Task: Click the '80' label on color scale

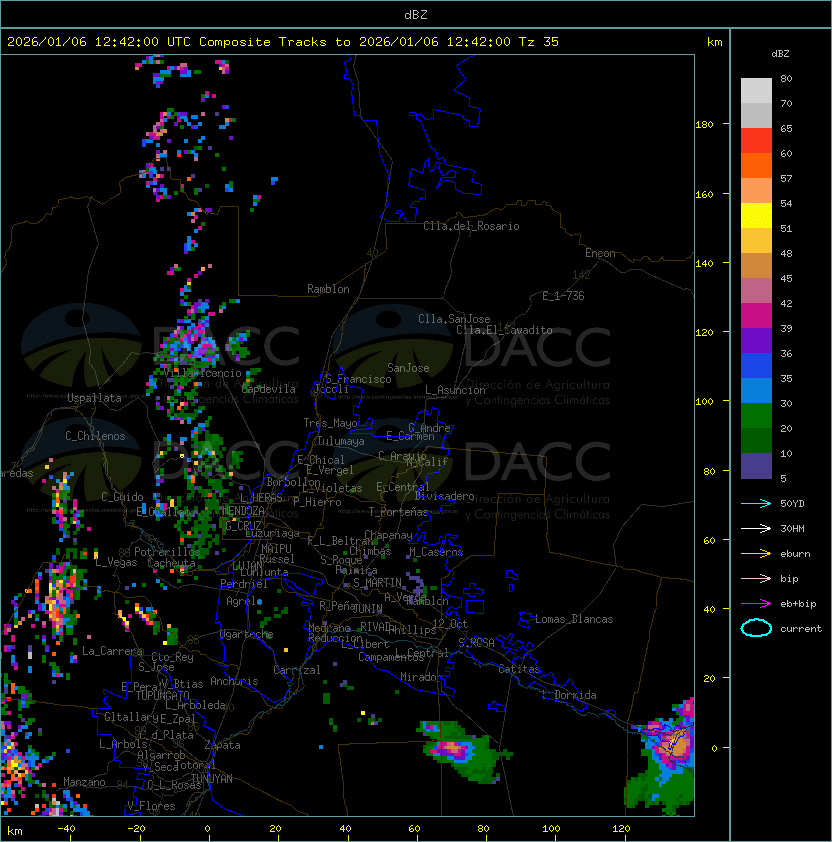Action: click(x=786, y=78)
